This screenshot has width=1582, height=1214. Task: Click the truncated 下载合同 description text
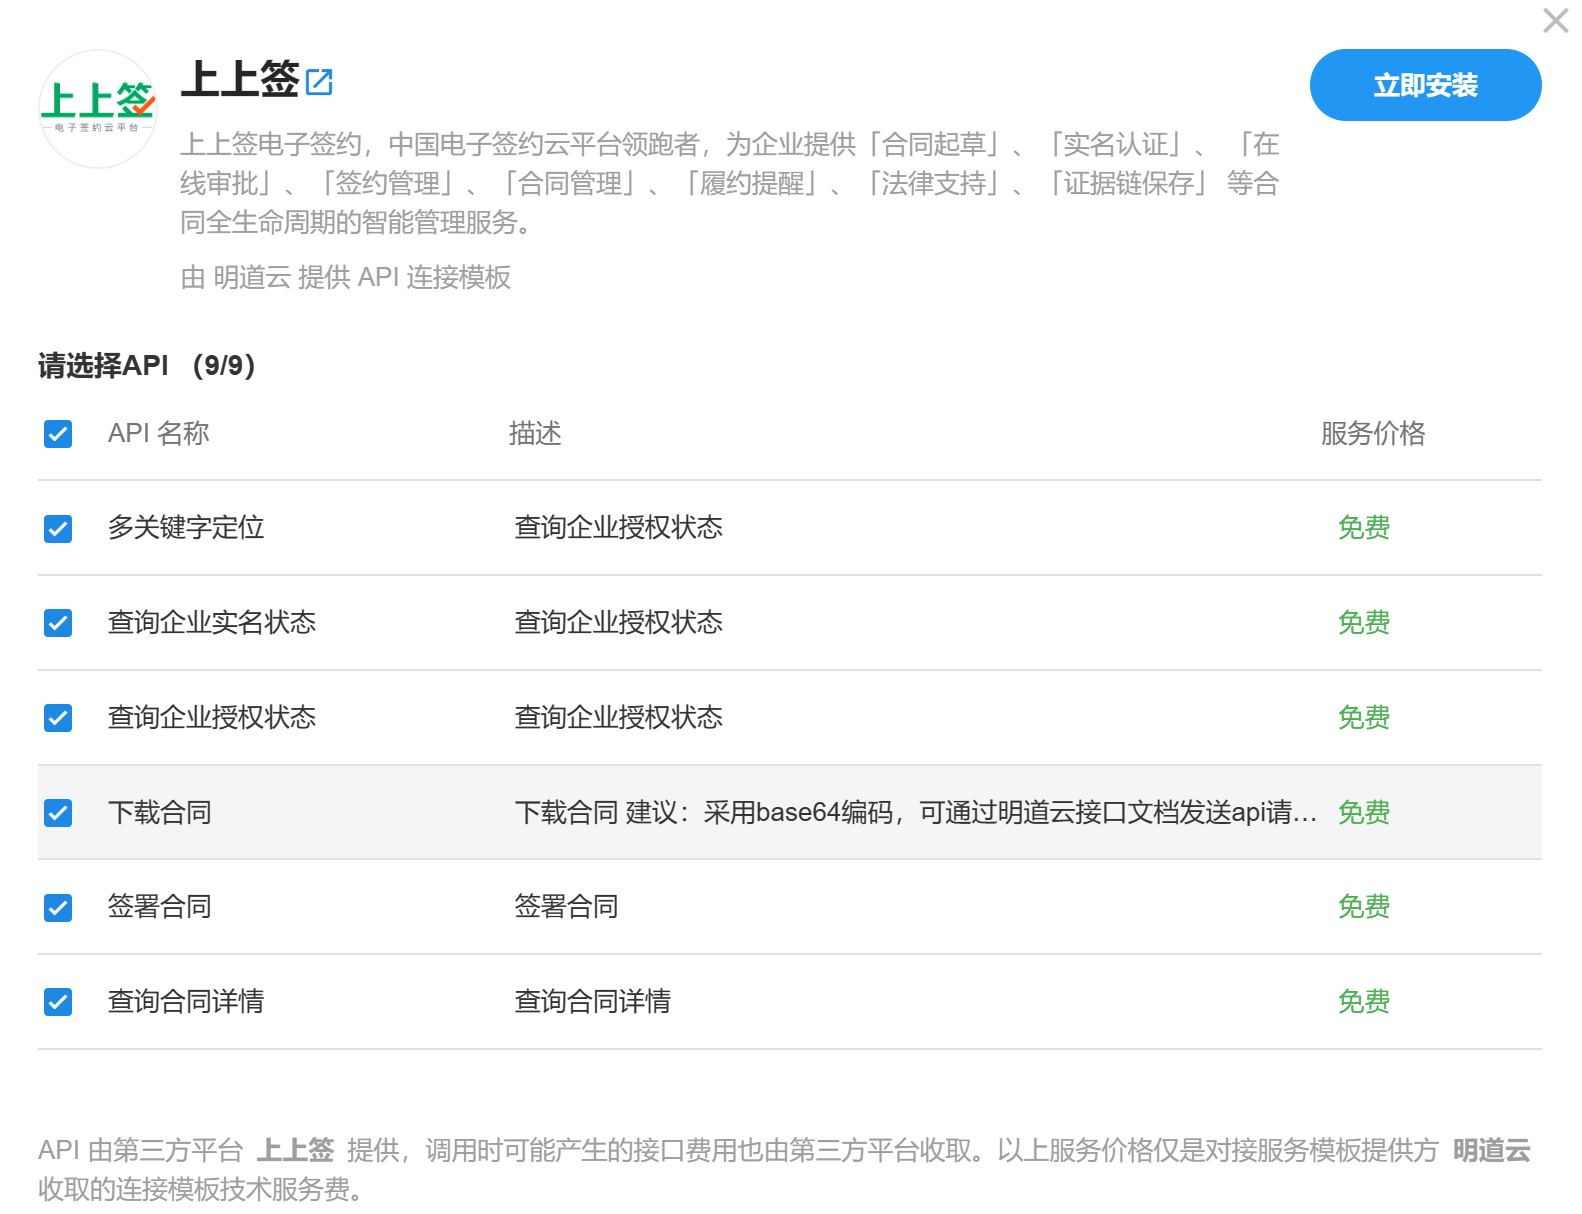[x=914, y=813]
